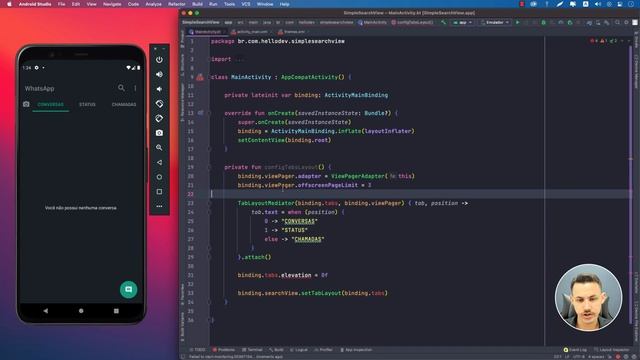
Task: Open the Layout Inspector panel
Action: [x=611, y=350]
